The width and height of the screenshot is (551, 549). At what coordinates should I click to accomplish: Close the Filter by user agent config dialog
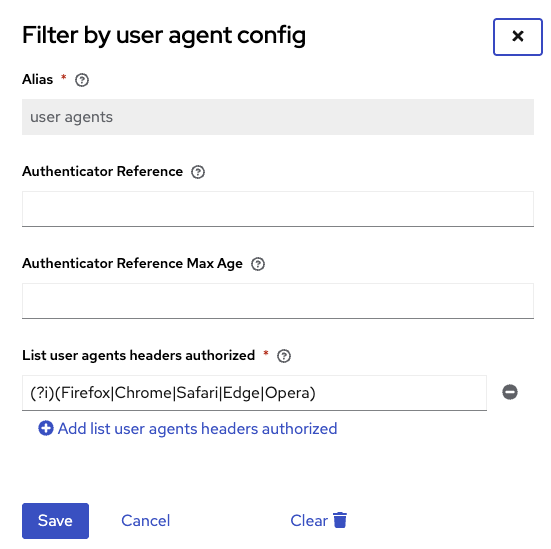pyautogui.click(x=518, y=37)
